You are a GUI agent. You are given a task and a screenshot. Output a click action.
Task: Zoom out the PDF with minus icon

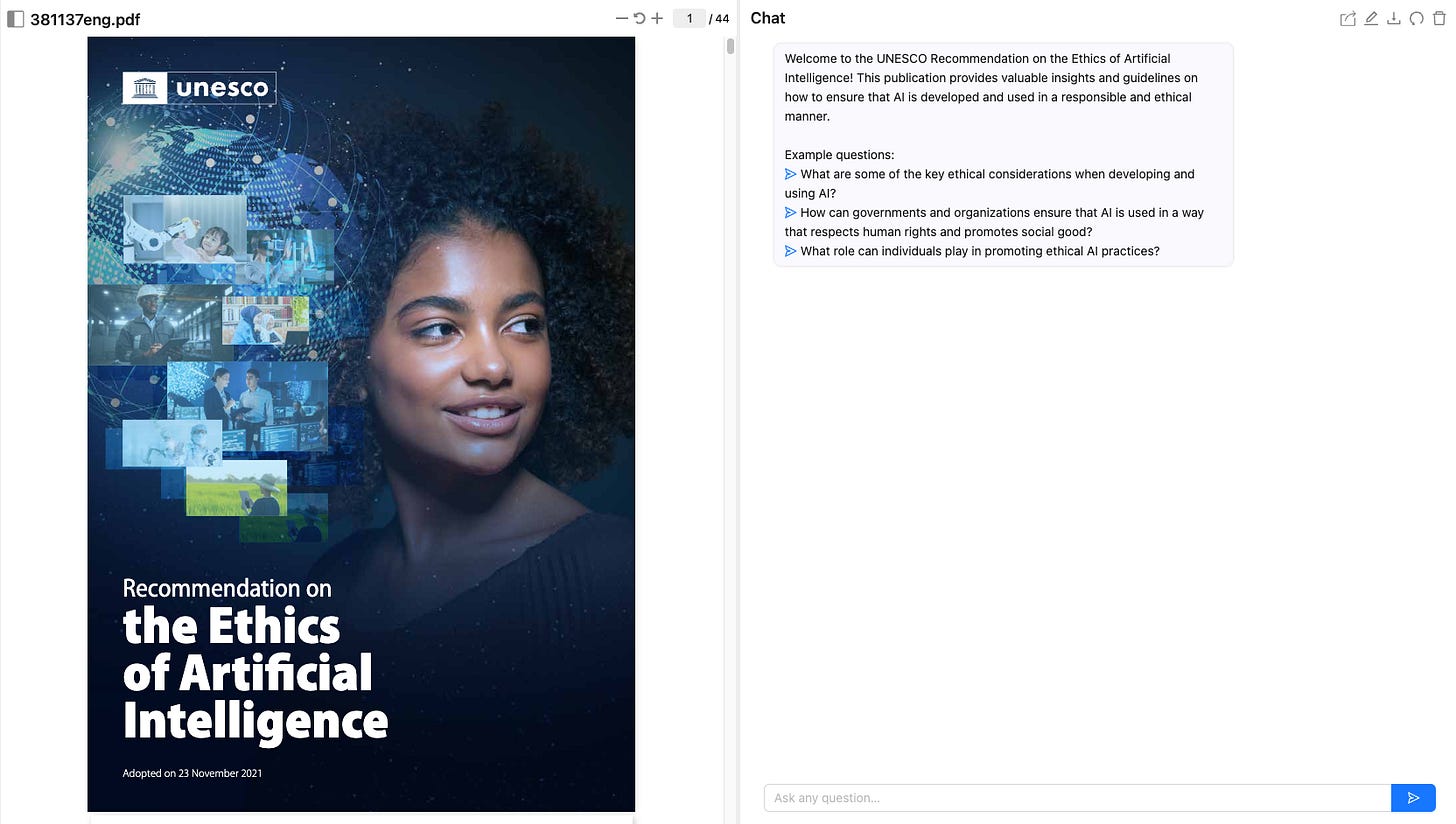[622, 18]
